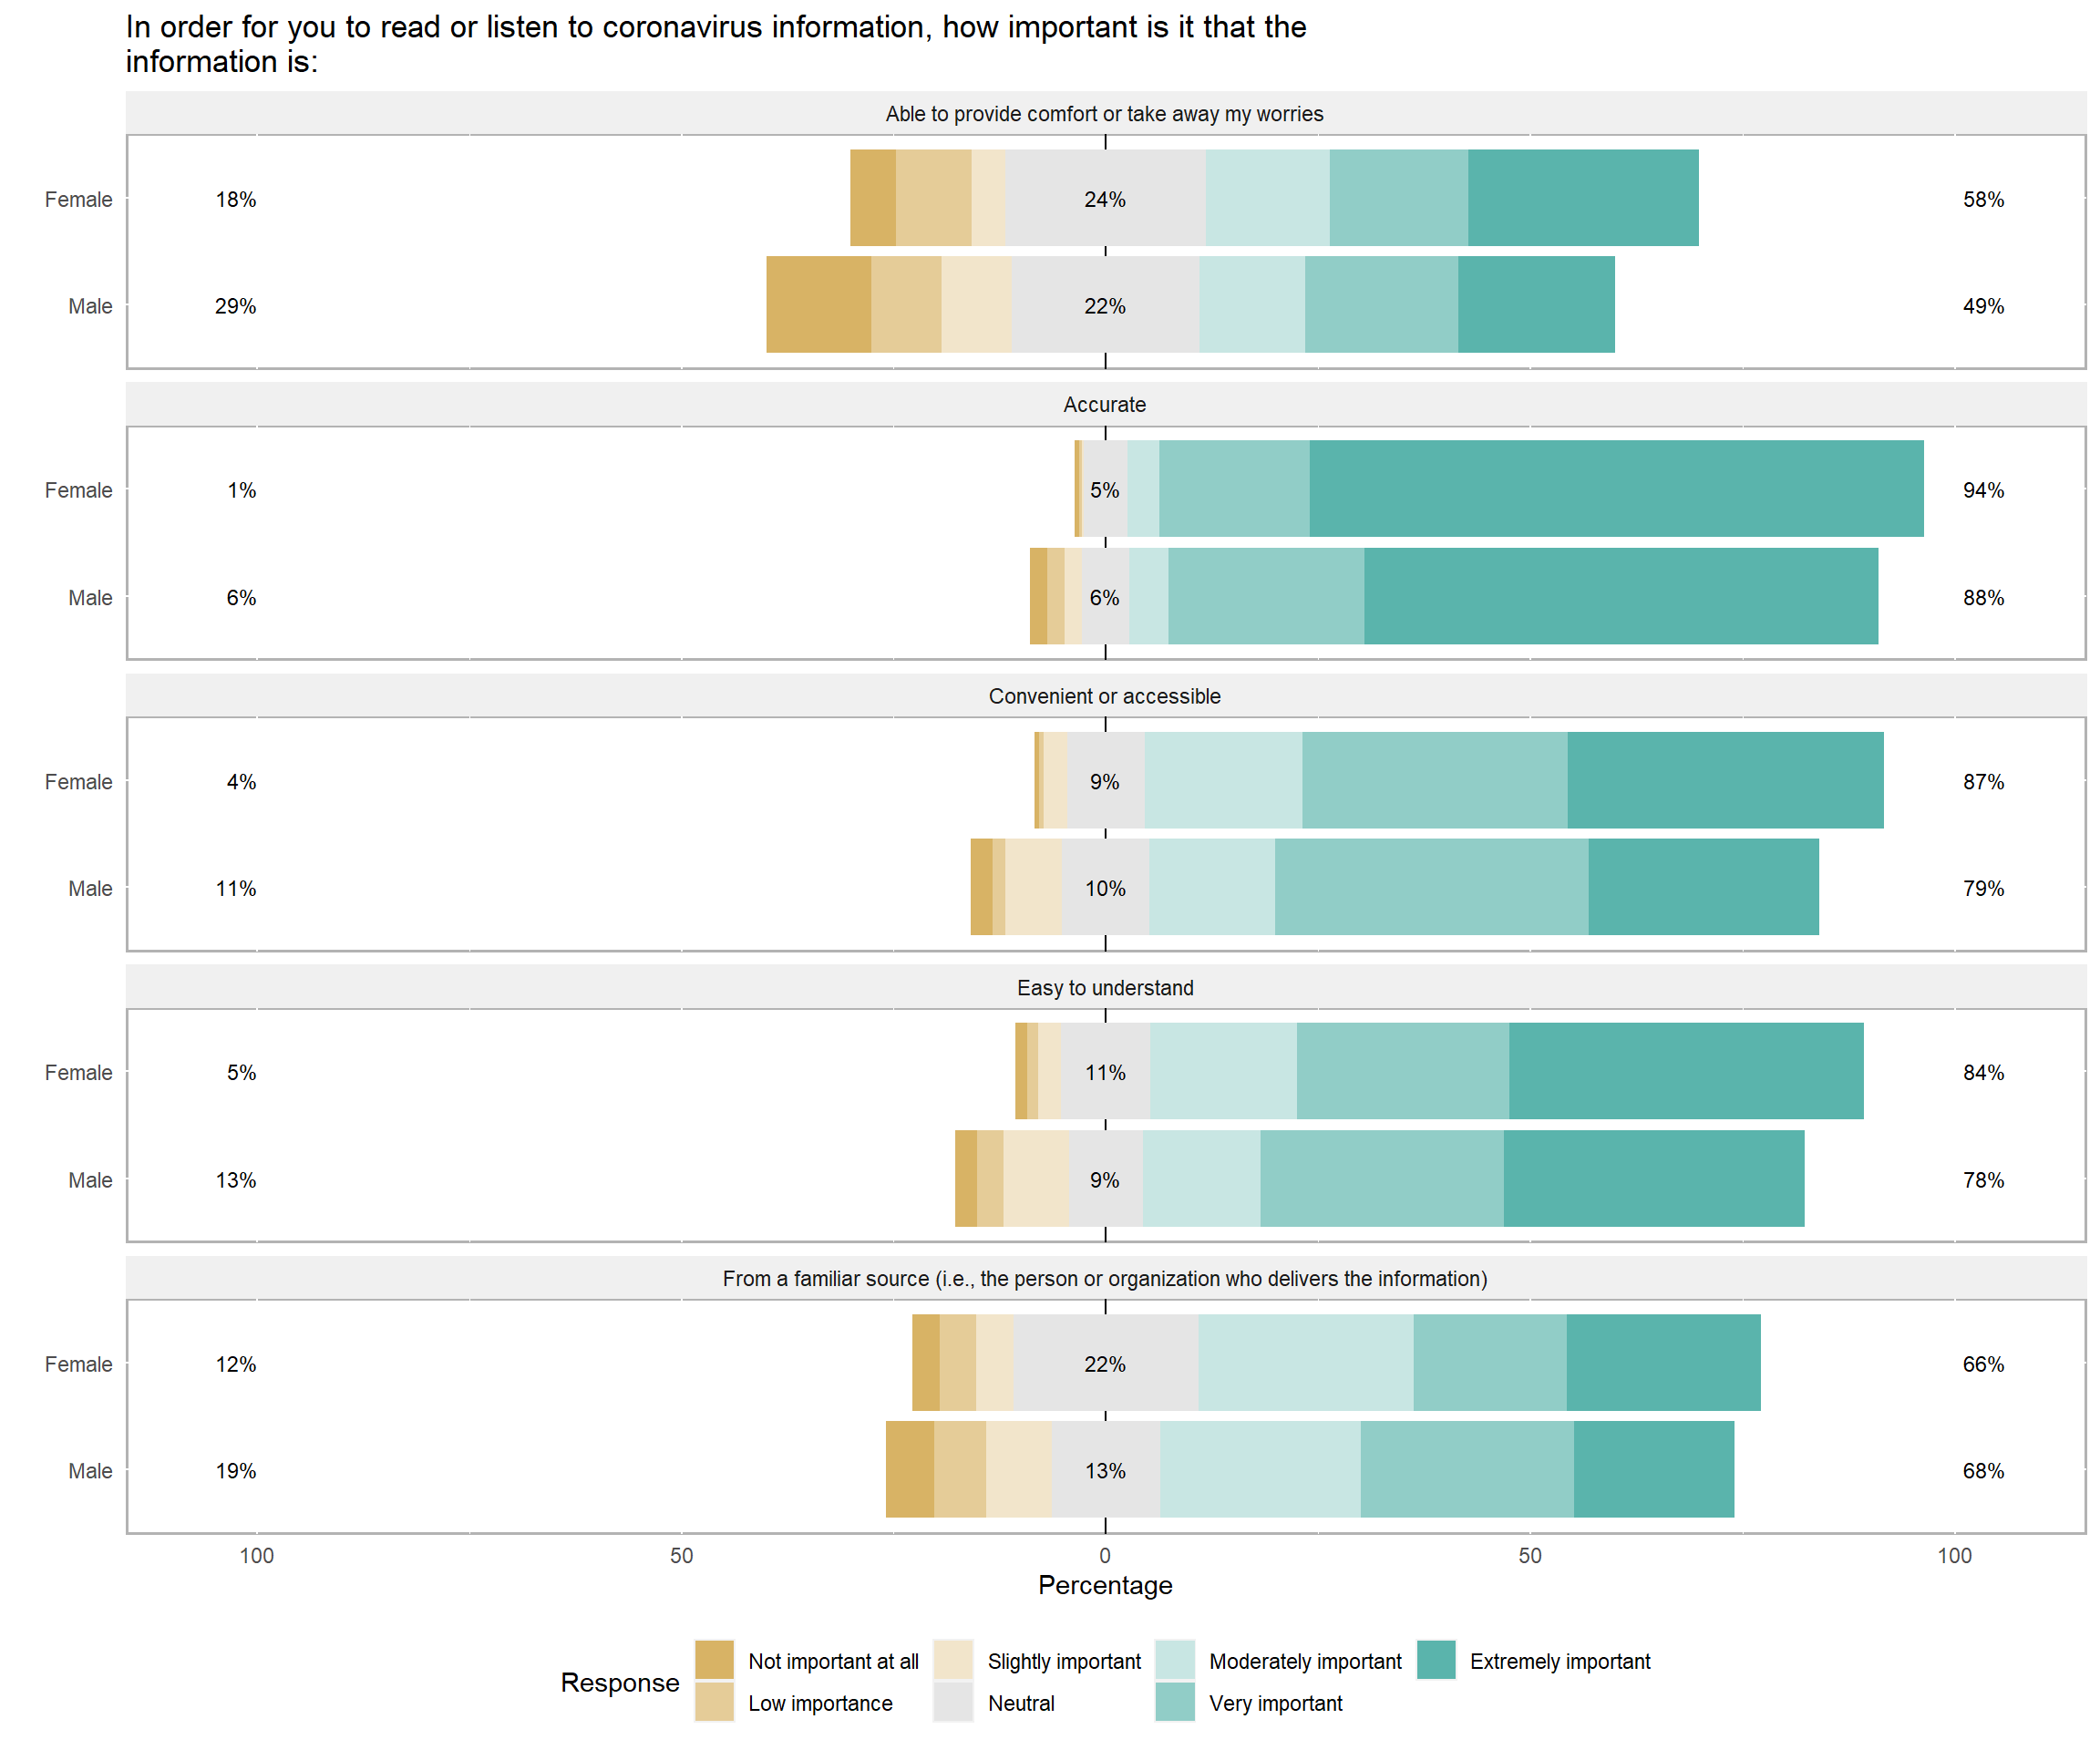Click the 'Able to provide comfort' facet header

(x=1104, y=114)
